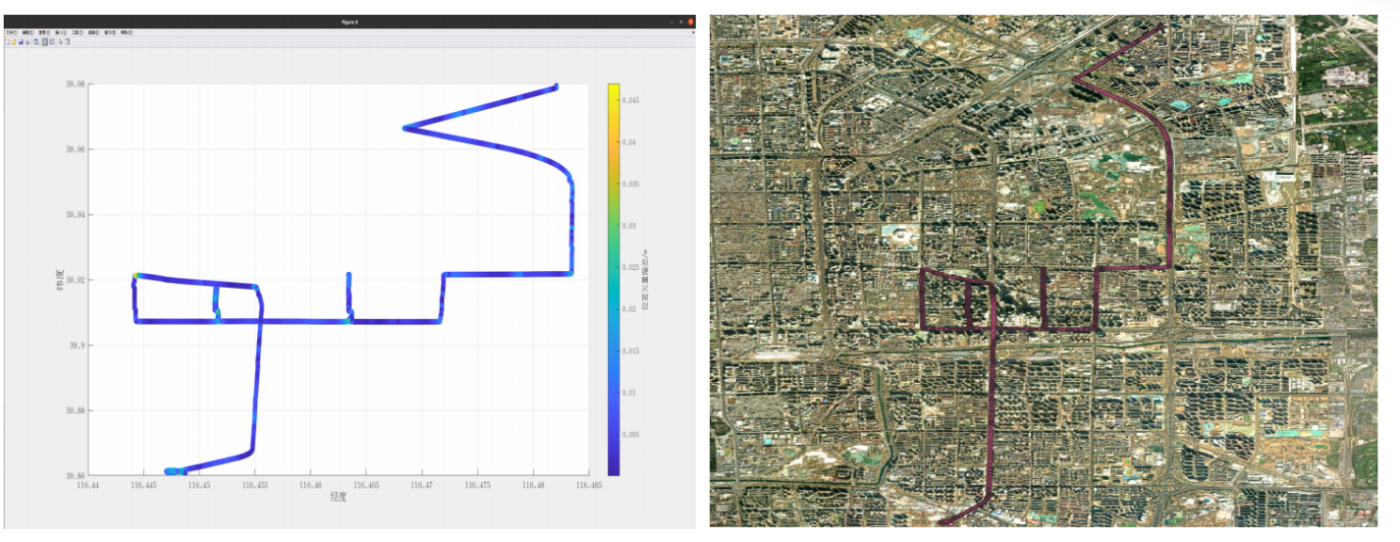Open the 文件(F) File menu

coord(12,32)
